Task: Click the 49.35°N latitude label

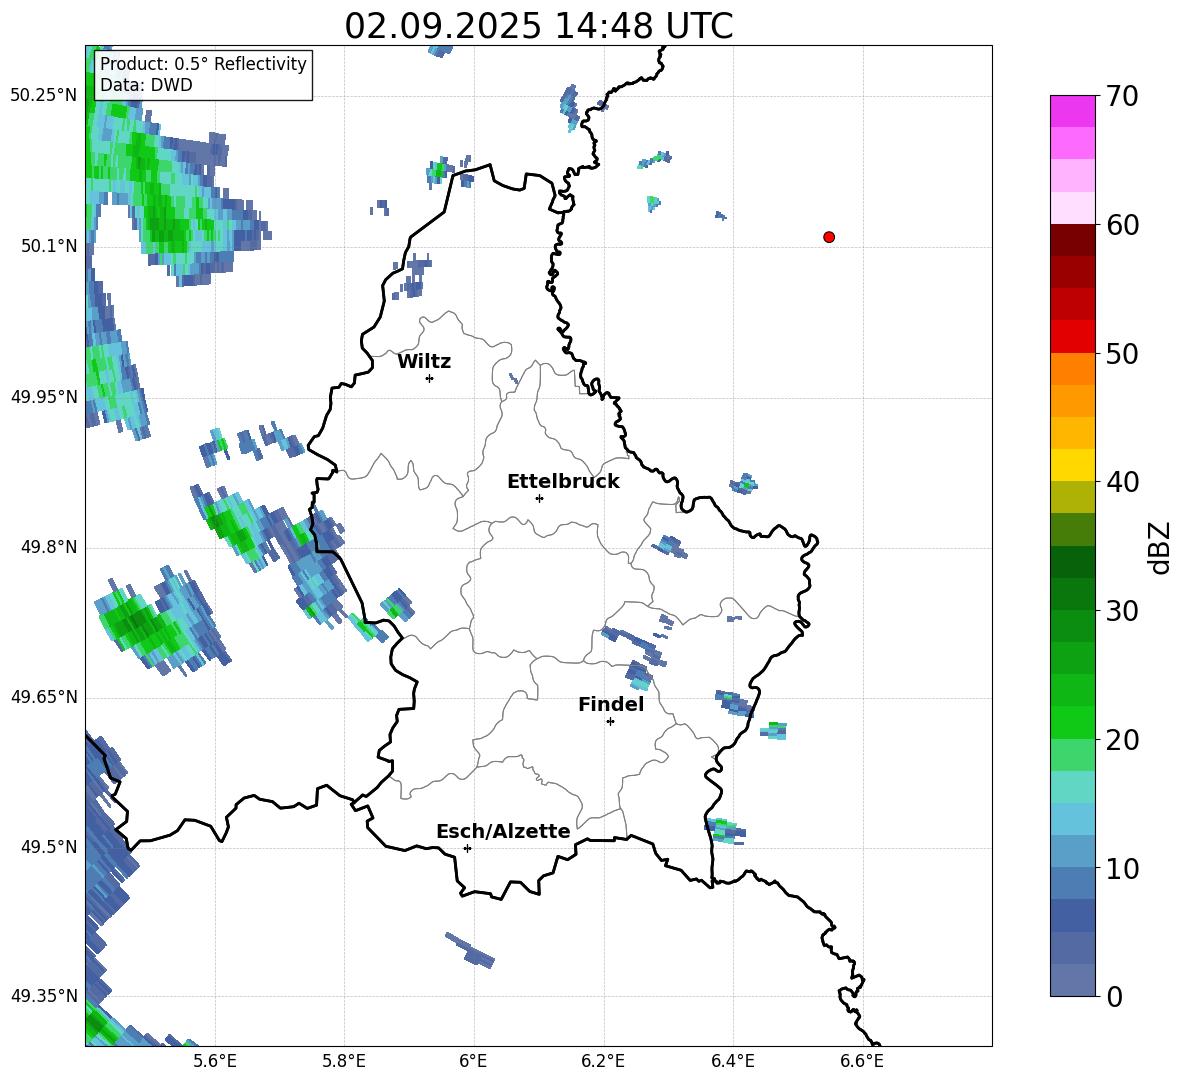Action: (x=44, y=996)
